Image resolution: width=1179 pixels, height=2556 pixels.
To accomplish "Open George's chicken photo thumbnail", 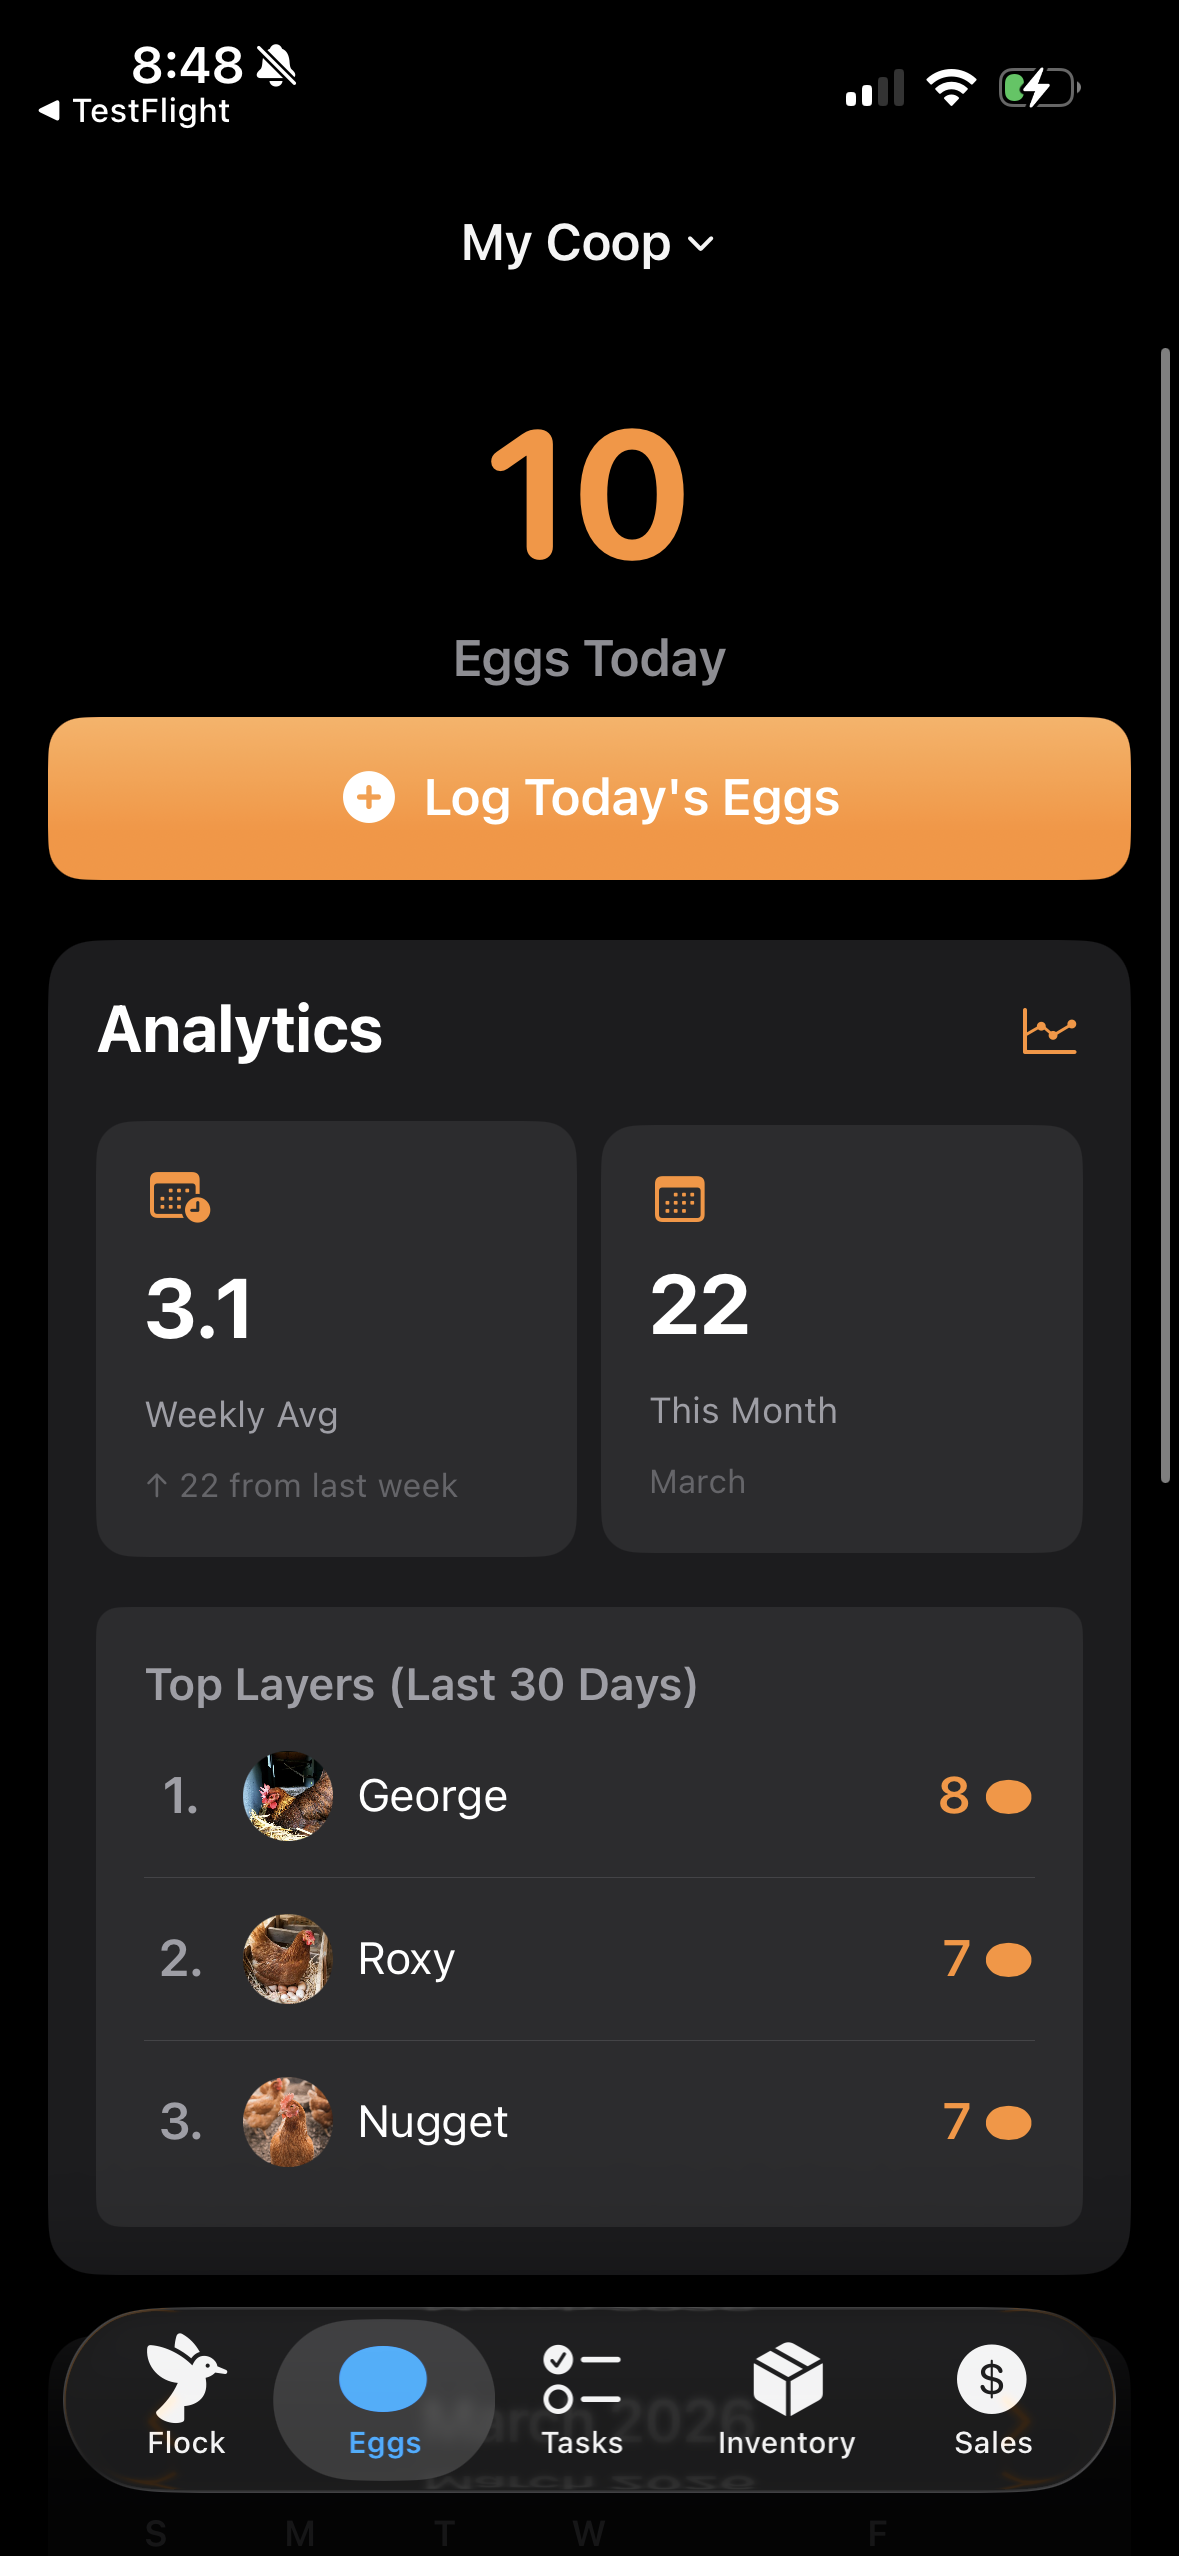I will pos(288,1796).
